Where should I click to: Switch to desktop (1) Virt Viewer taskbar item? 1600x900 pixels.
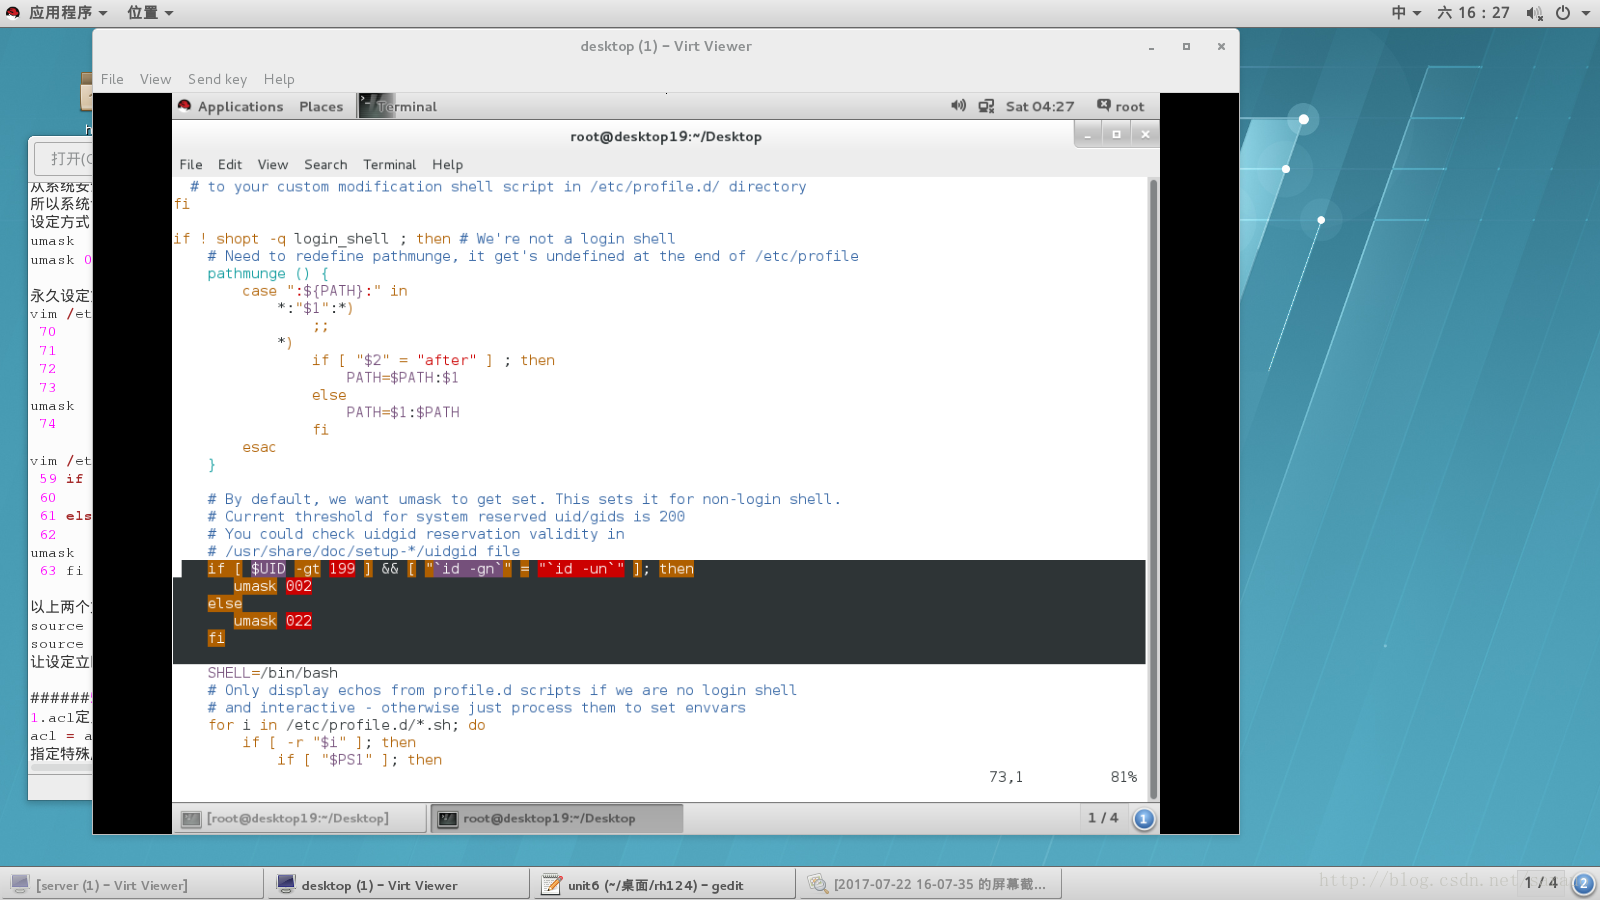pos(398,885)
